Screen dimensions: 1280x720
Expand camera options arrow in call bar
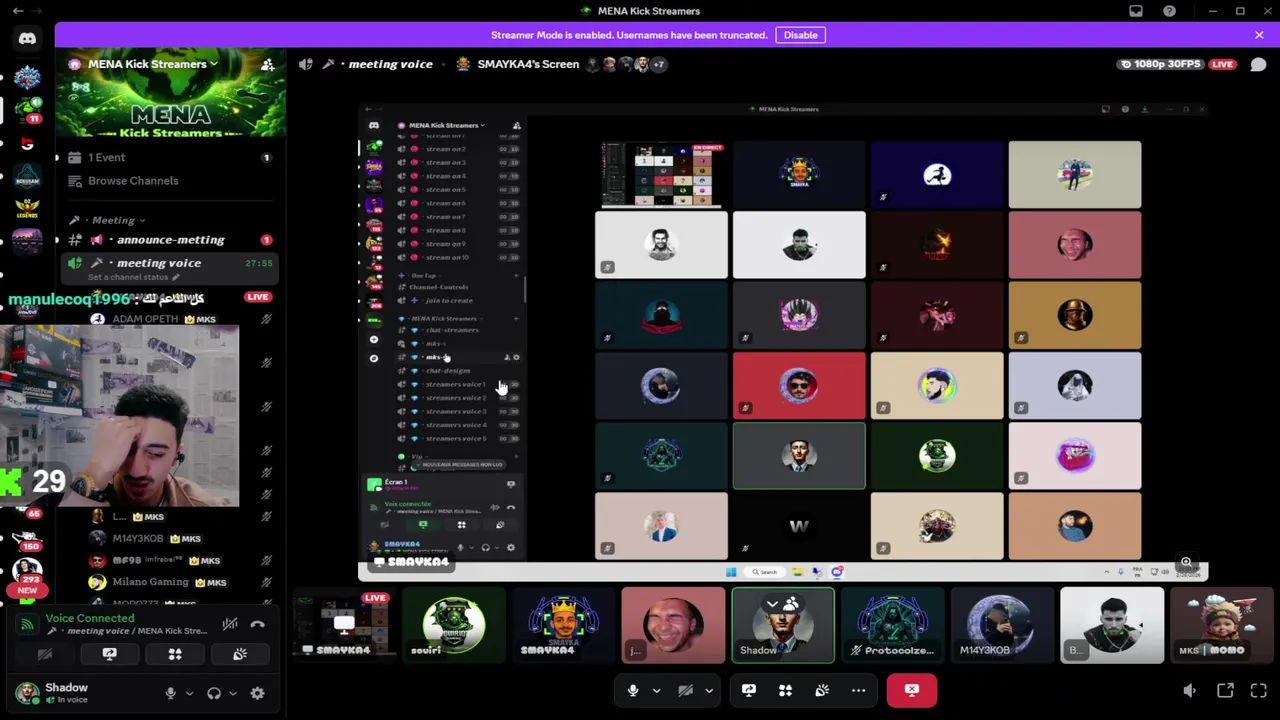[x=709, y=690]
